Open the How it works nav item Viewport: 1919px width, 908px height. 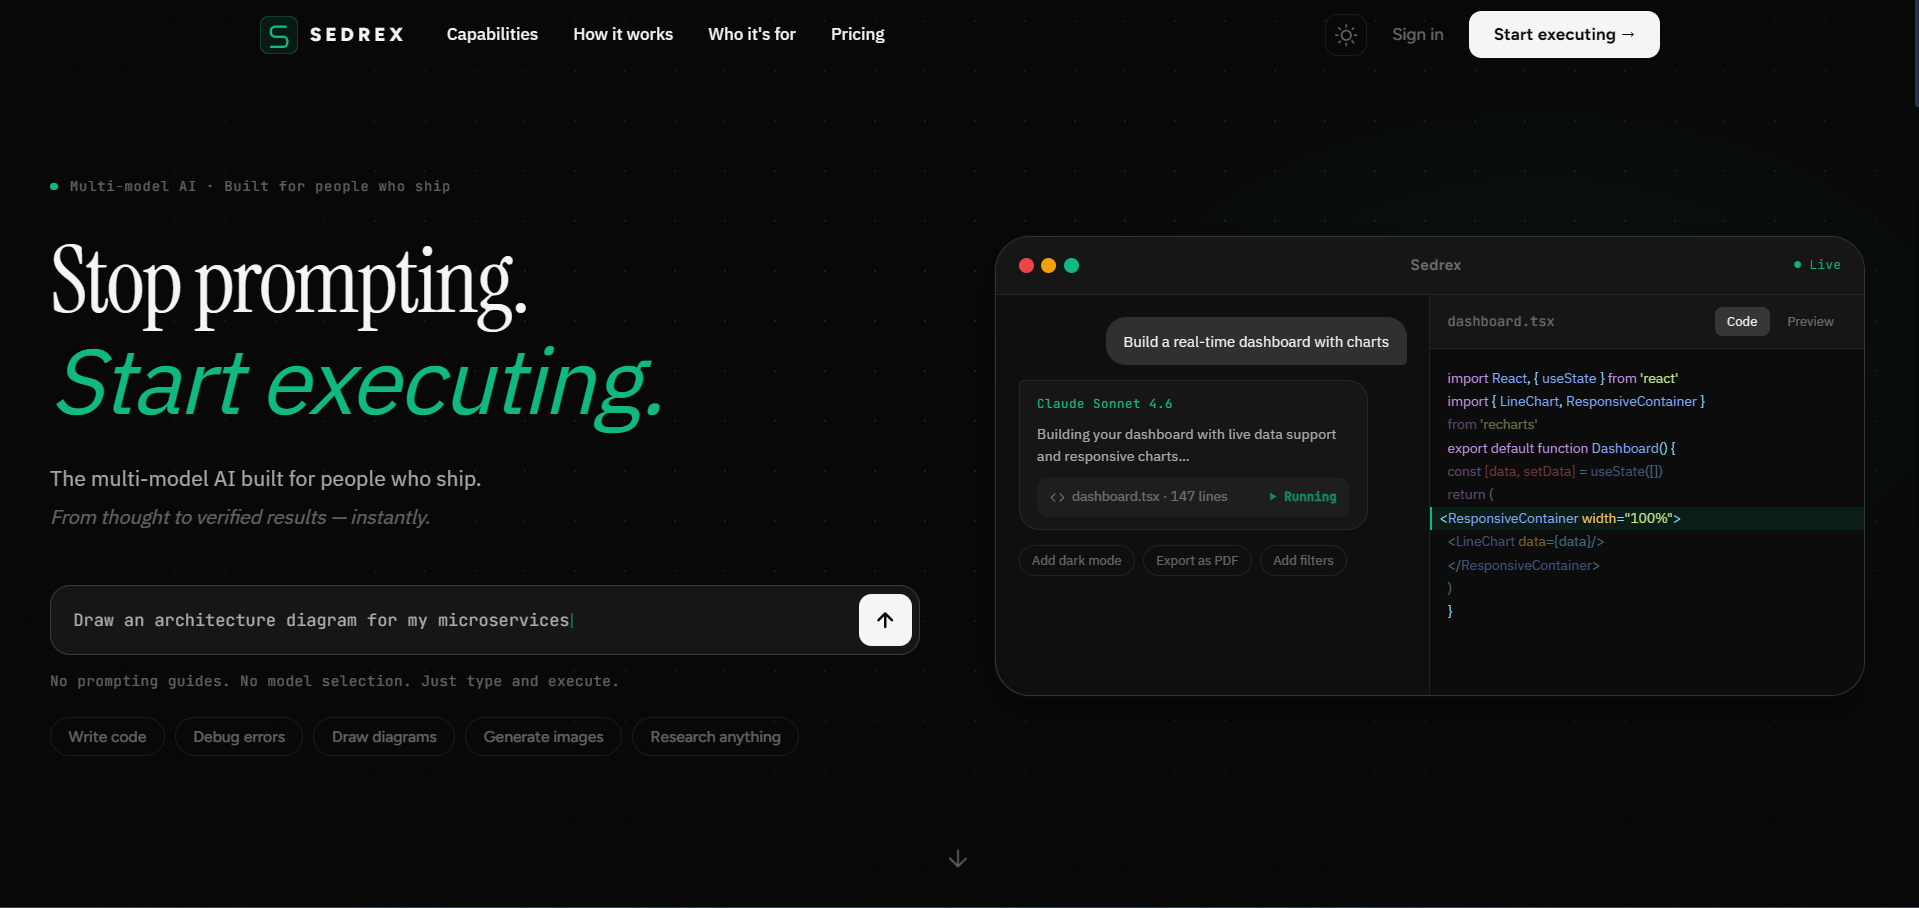[x=623, y=34]
